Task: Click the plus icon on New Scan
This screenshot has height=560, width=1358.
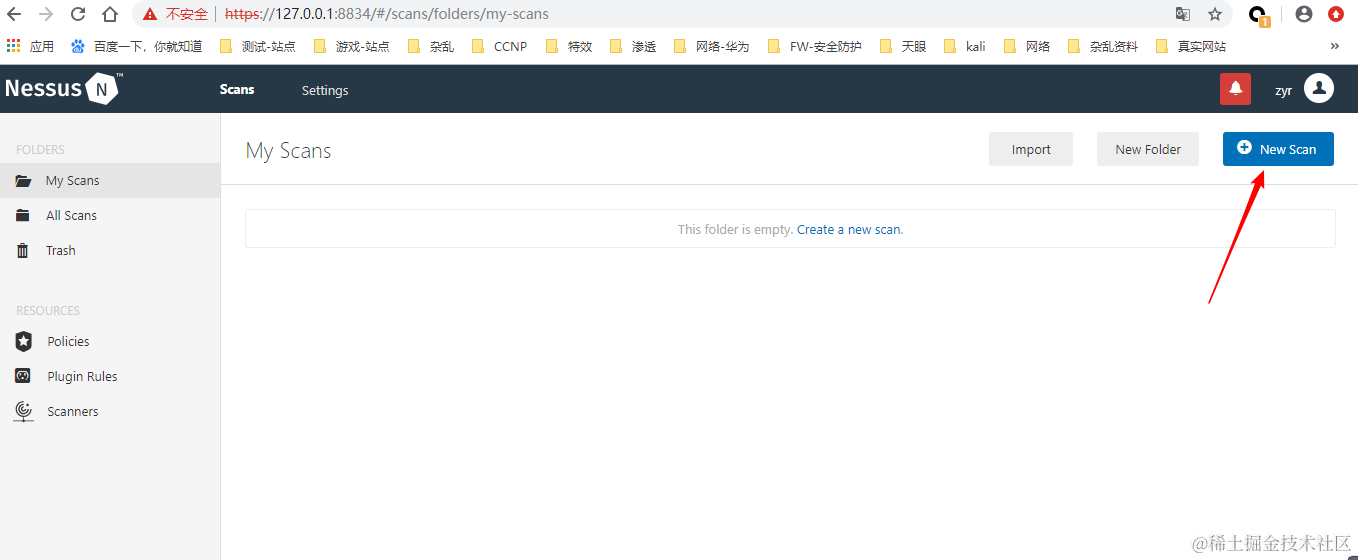Action: tap(1244, 148)
